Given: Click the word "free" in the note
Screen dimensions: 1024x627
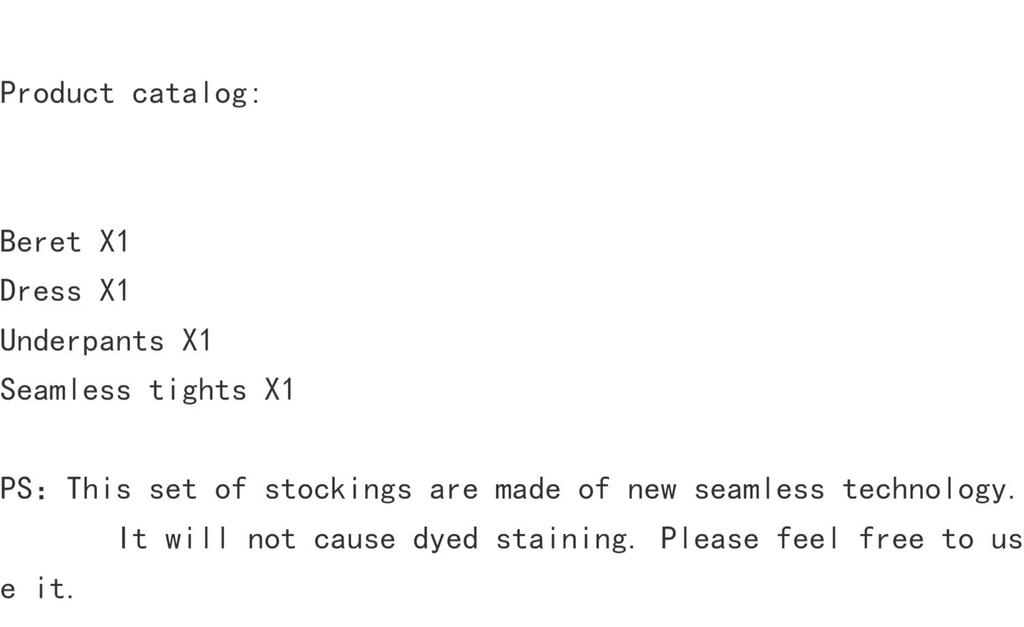Looking at the screenshot, I should pyautogui.click(x=890, y=539).
